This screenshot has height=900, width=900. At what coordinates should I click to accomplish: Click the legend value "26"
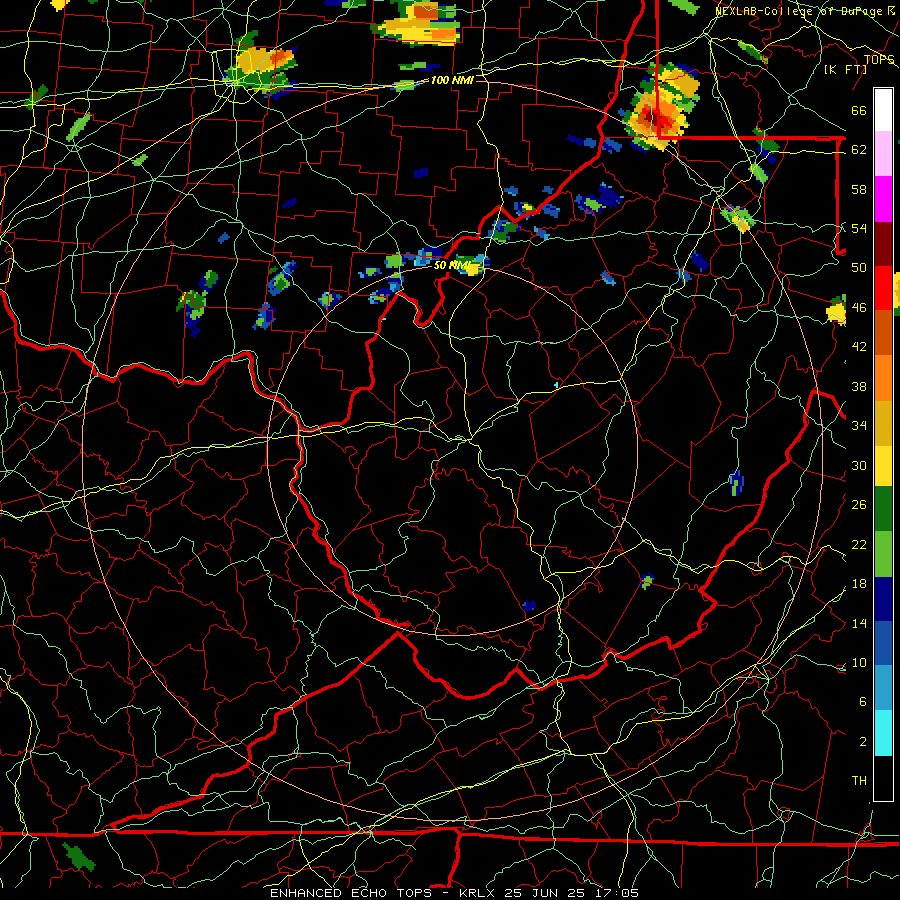tap(859, 505)
